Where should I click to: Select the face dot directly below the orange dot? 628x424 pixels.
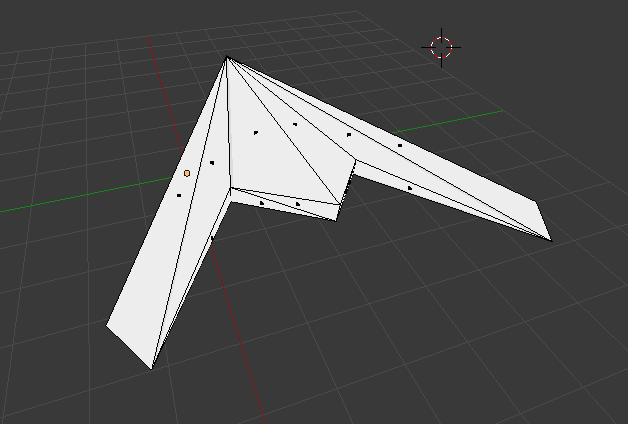tap(179, 195)
